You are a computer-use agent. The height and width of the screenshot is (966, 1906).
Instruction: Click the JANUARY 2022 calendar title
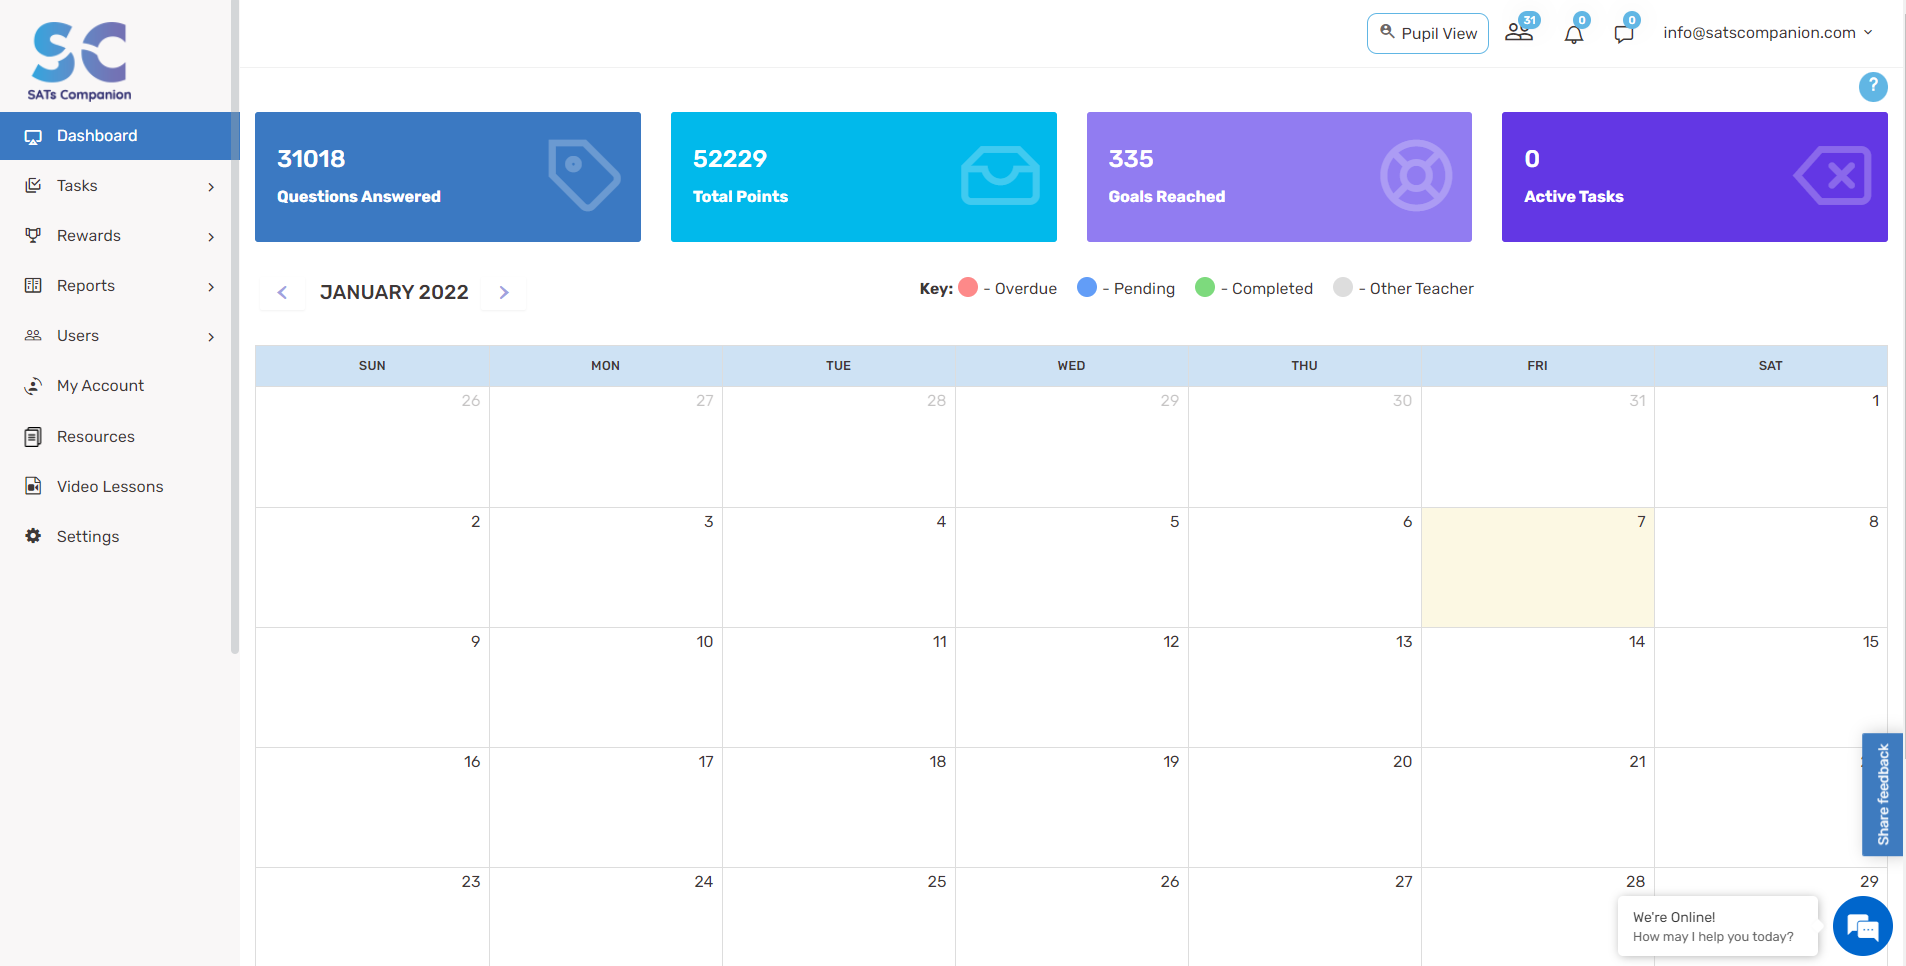coord(394,292)
